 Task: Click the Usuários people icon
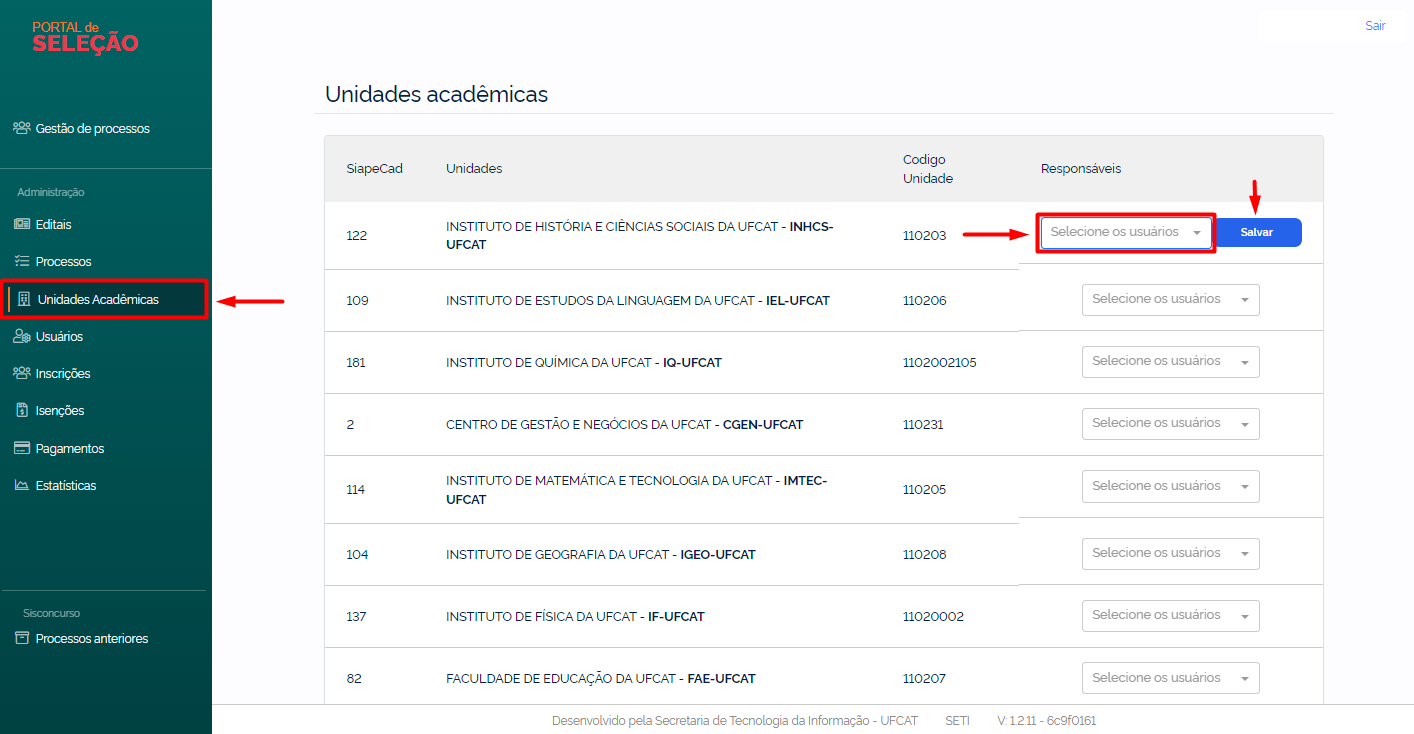pos(22,336)
